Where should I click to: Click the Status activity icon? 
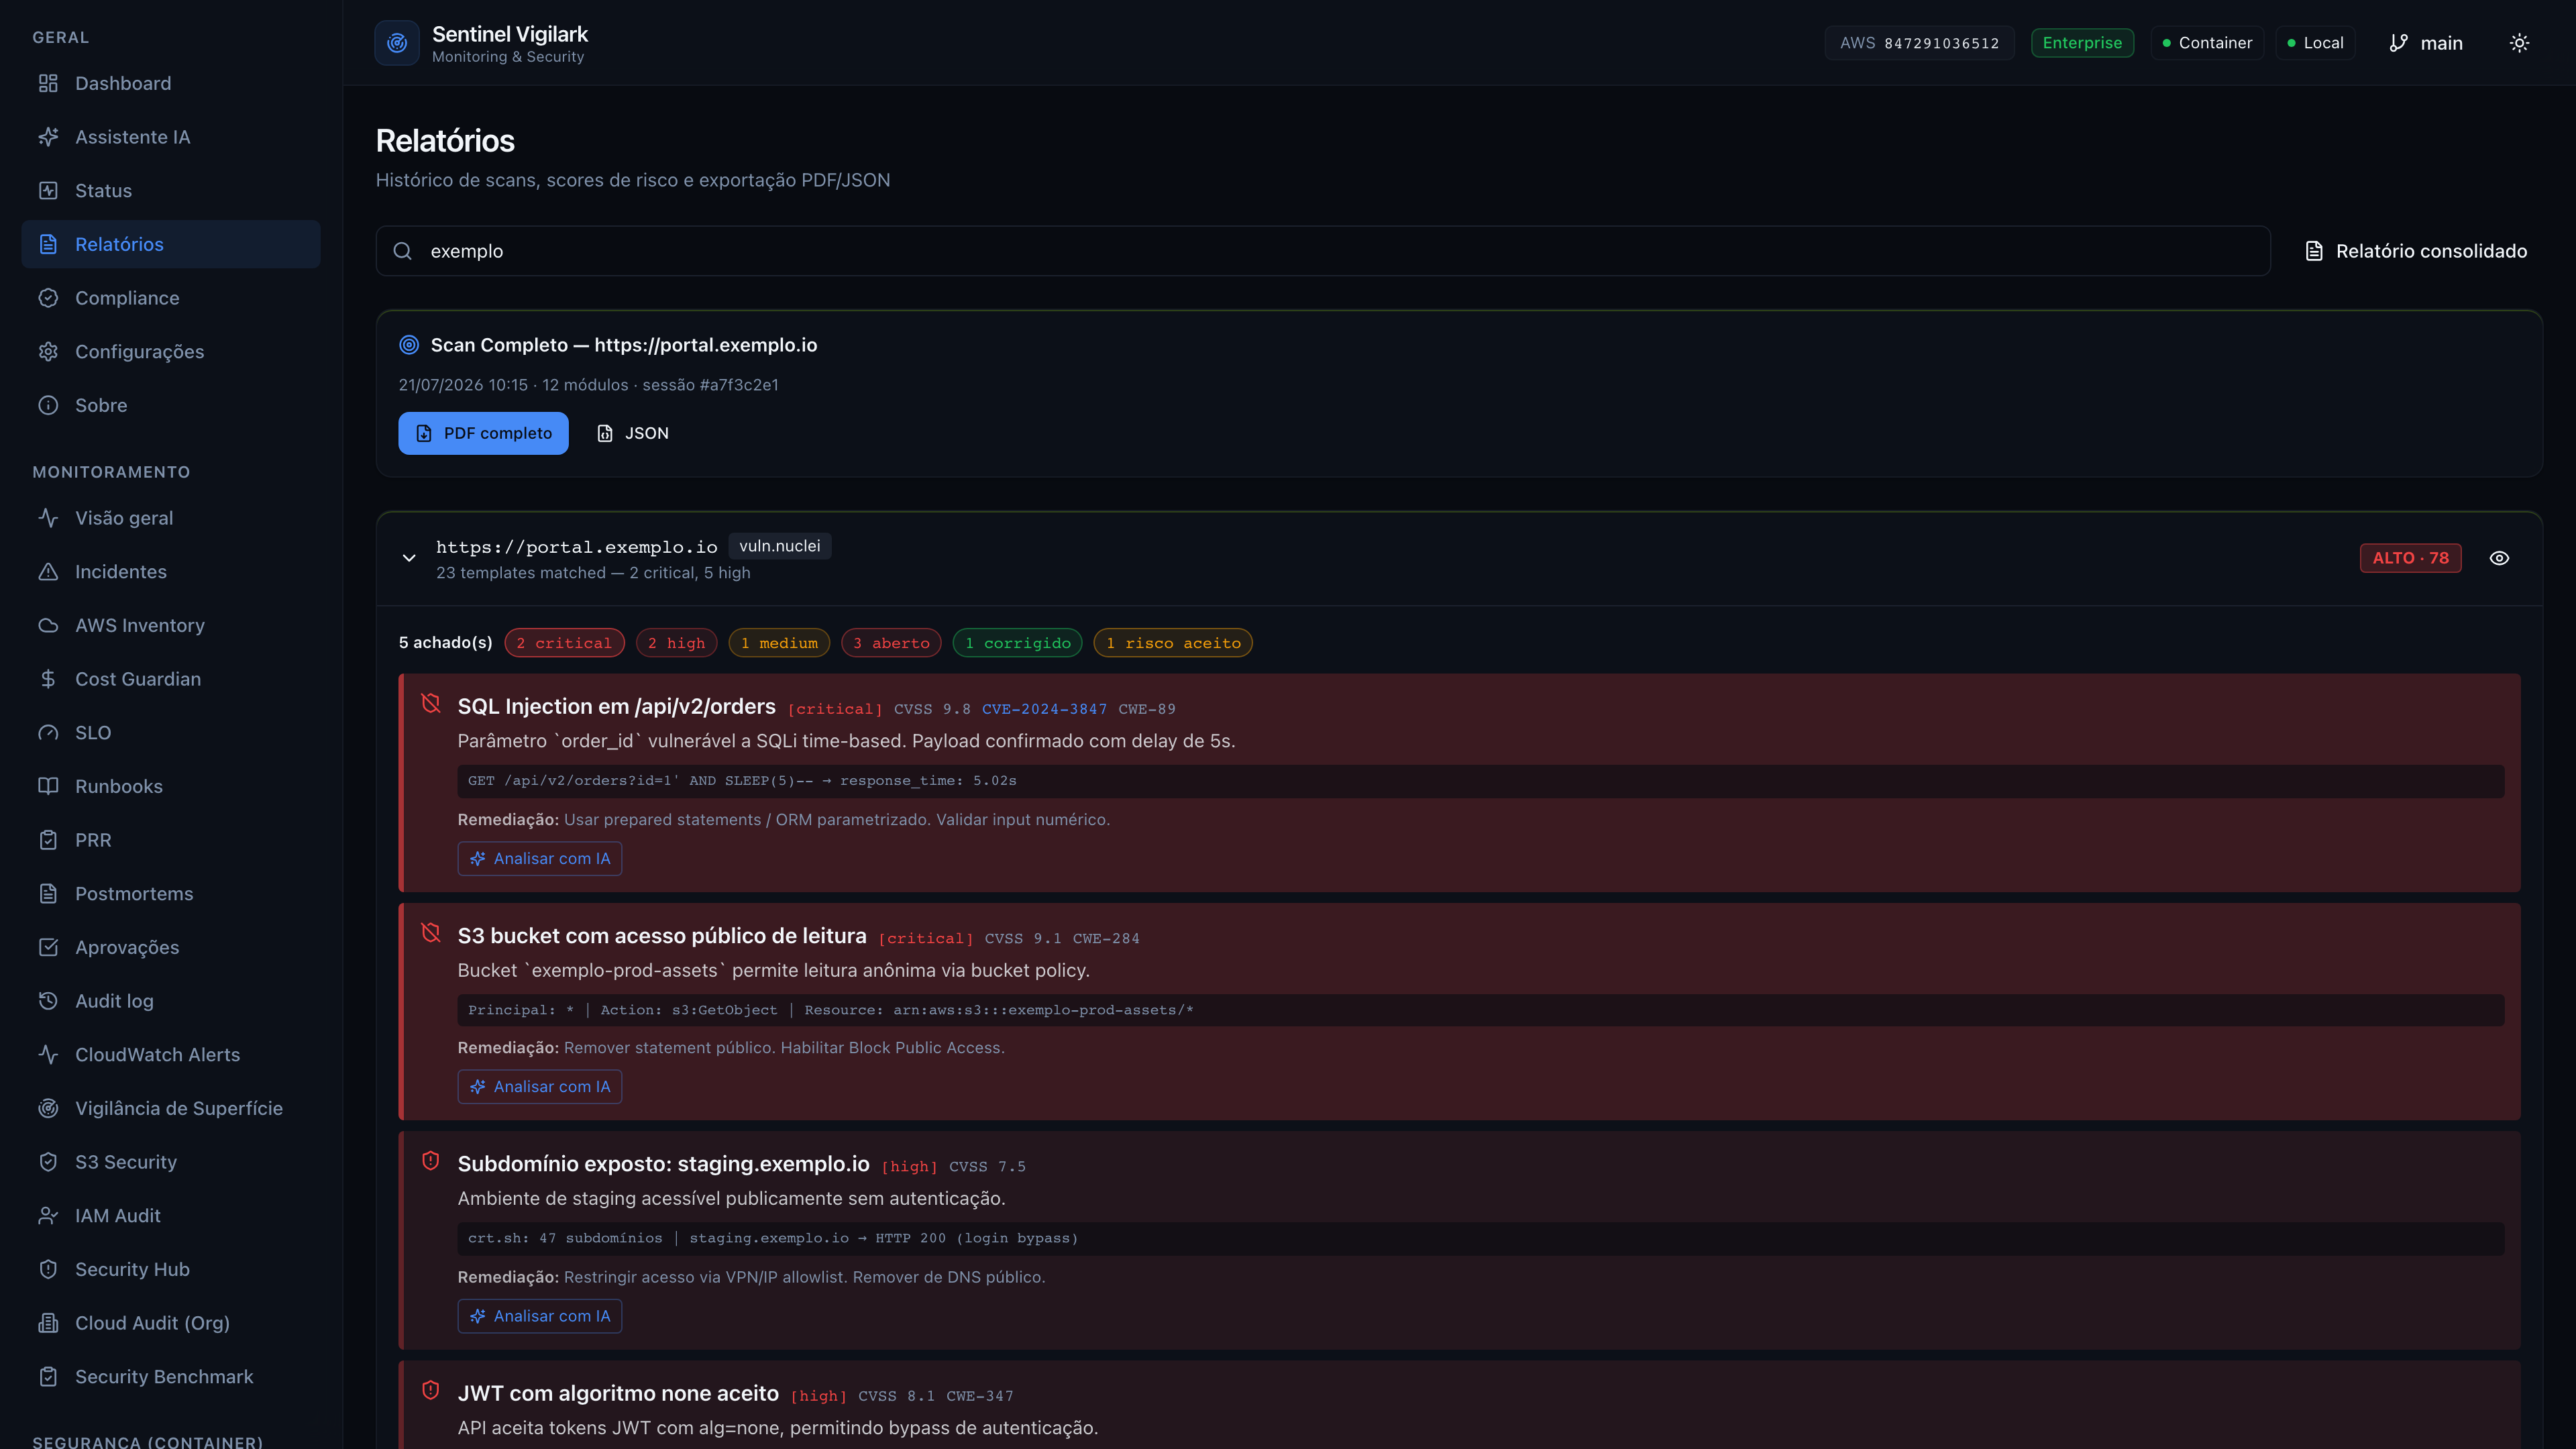point(48,190)
